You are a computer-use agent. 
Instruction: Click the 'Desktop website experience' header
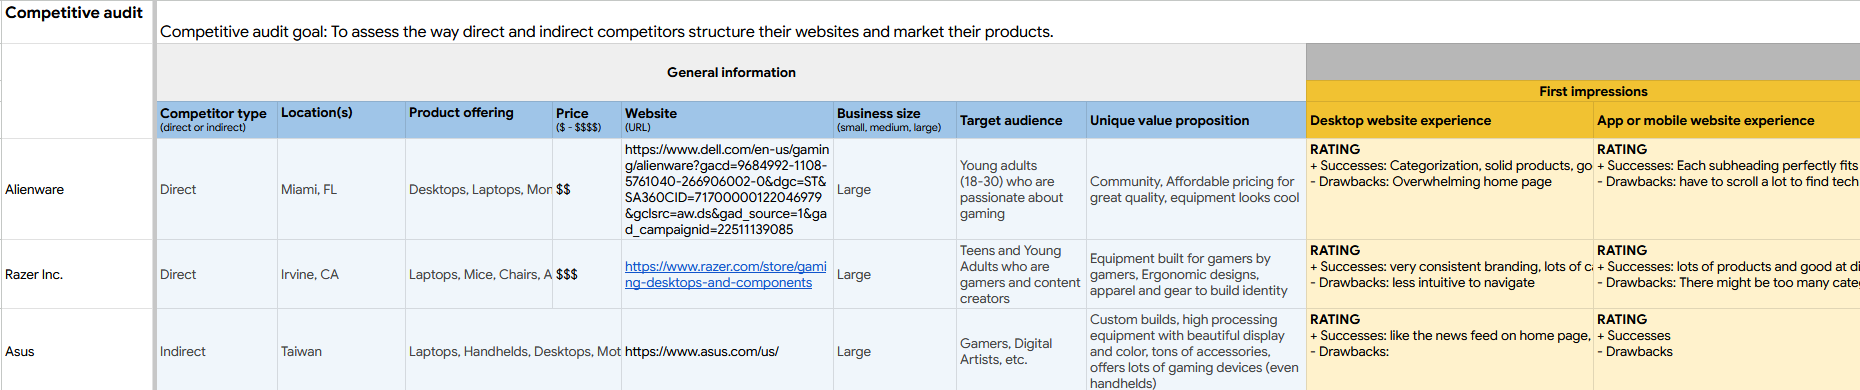(1449, 119)
